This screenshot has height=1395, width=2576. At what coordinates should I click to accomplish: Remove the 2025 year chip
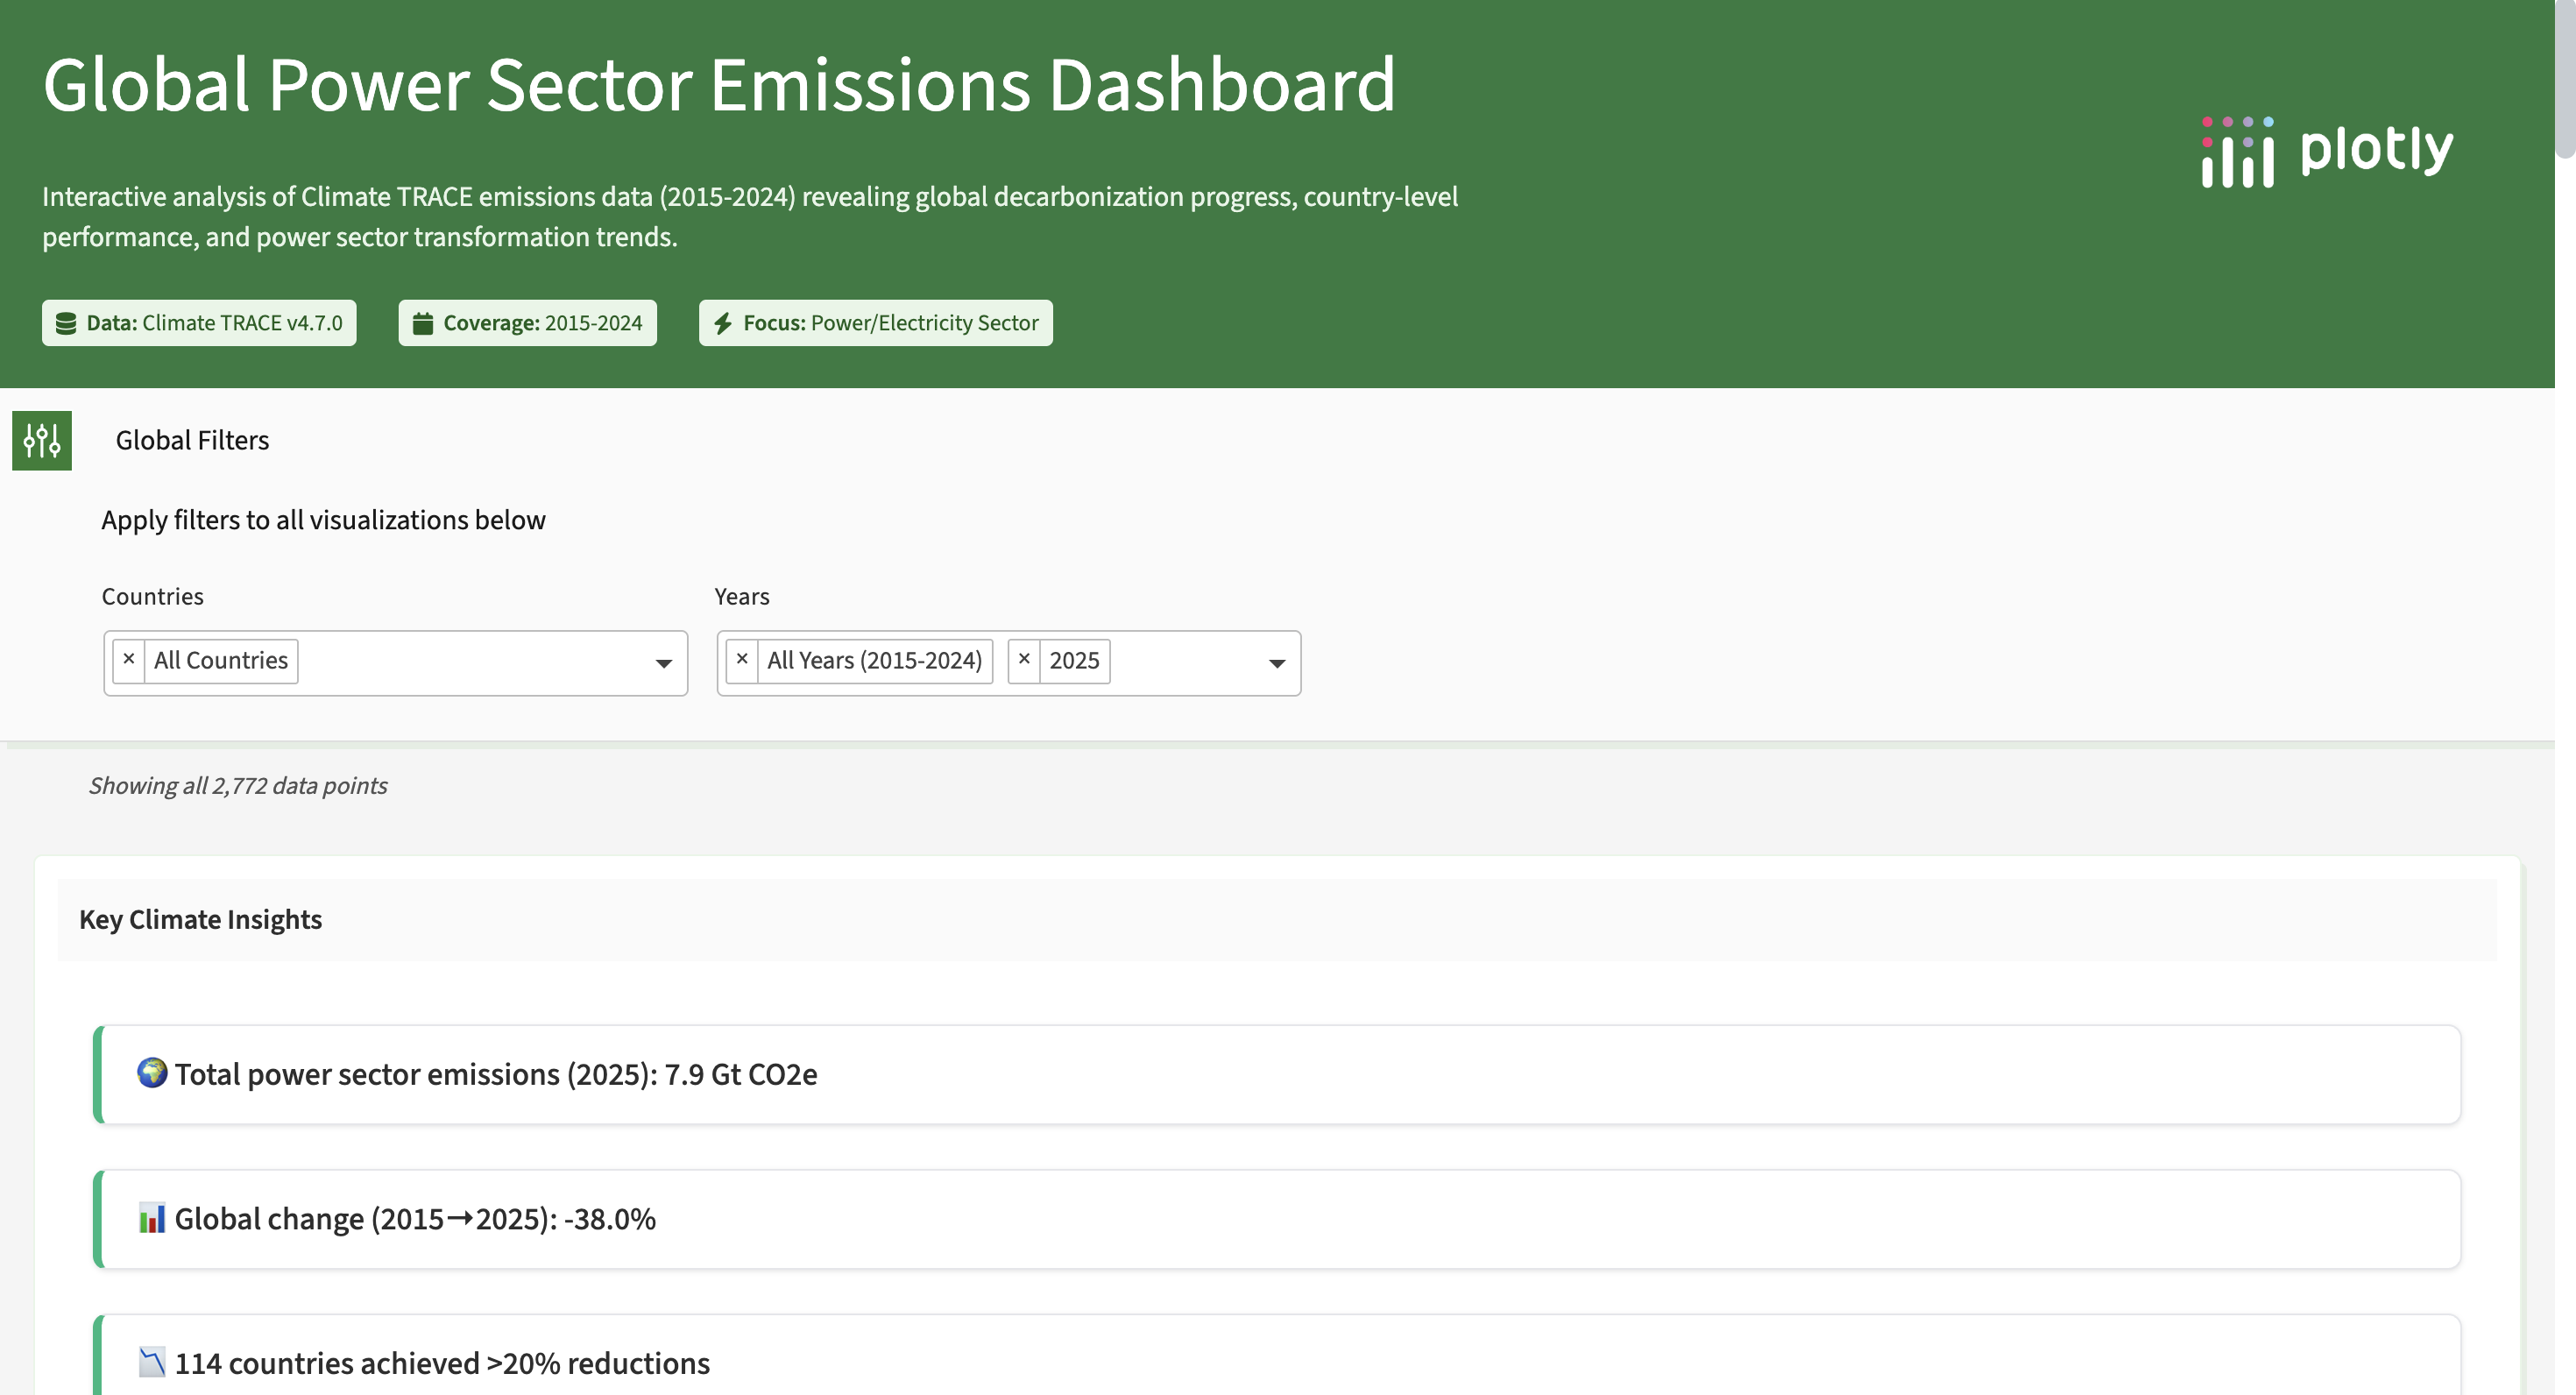pyautogui.click(x=1024, y=660)
